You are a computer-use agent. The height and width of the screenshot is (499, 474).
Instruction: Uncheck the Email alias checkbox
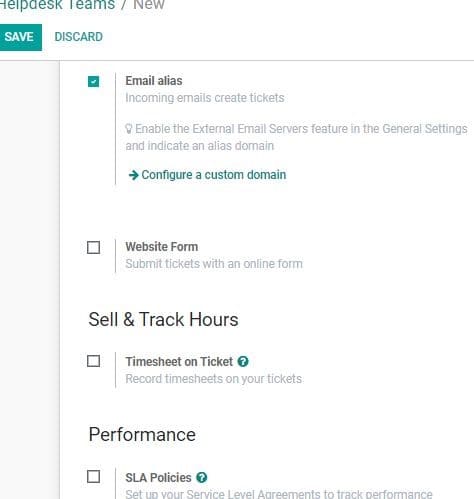point(93,81)
